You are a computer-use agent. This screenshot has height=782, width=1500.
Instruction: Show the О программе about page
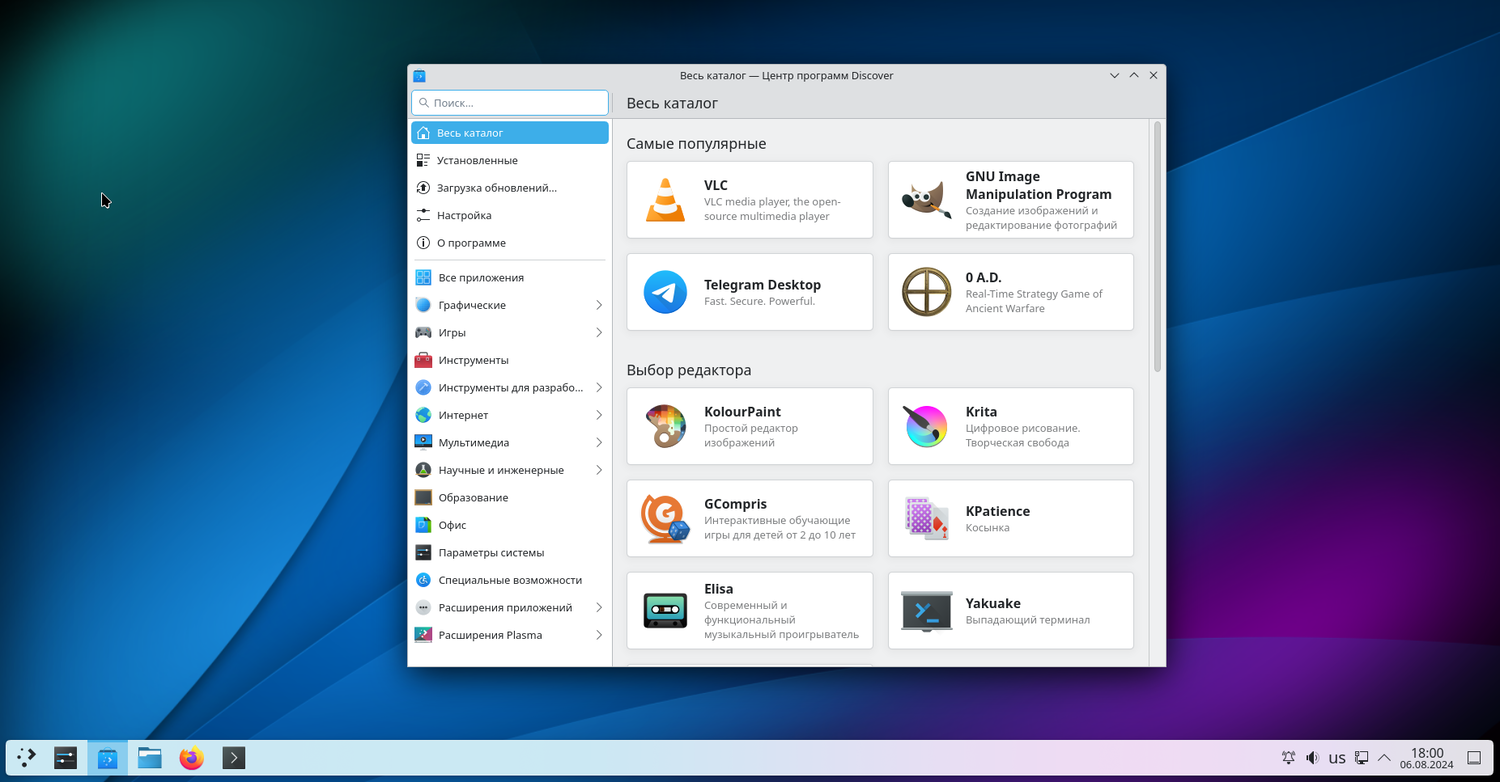[510, 243]
